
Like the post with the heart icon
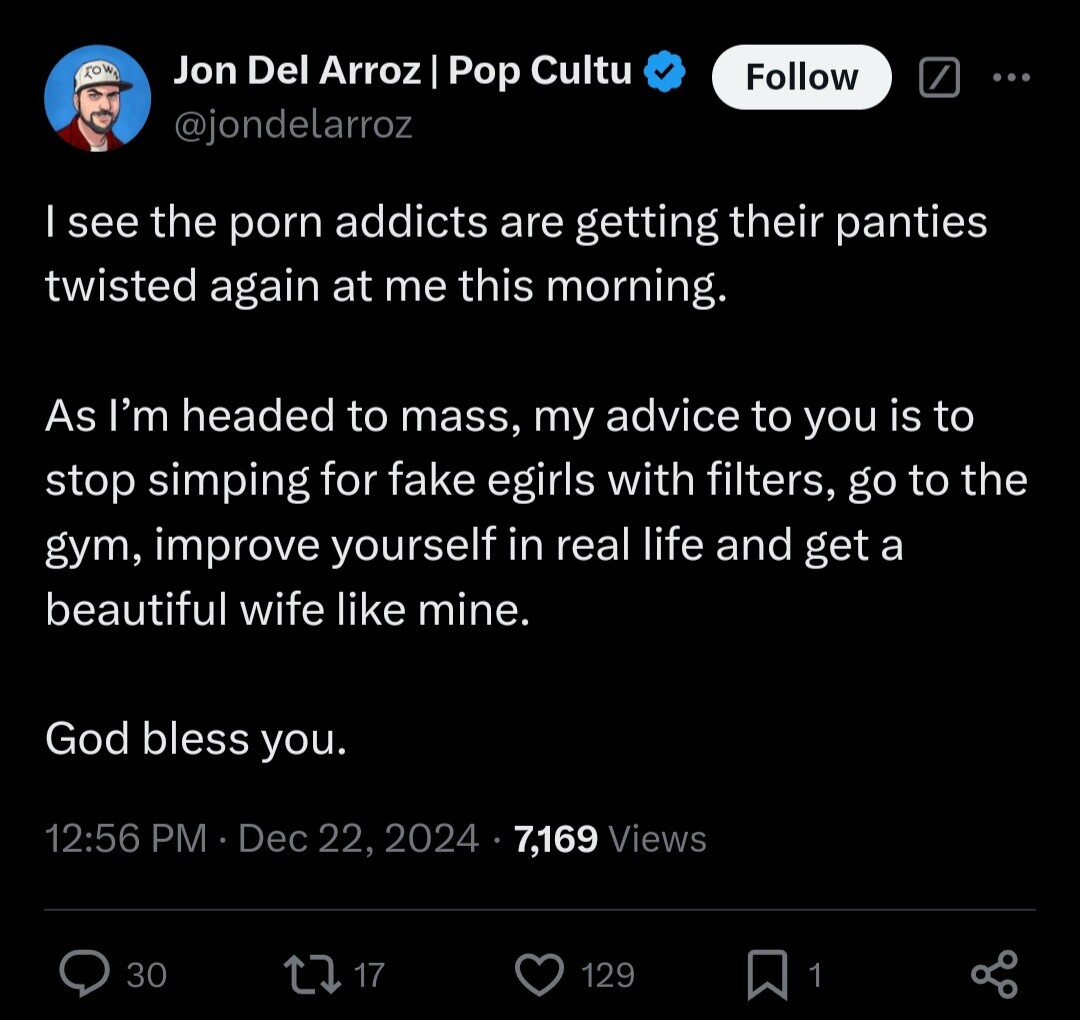click(x=539, y=974)
